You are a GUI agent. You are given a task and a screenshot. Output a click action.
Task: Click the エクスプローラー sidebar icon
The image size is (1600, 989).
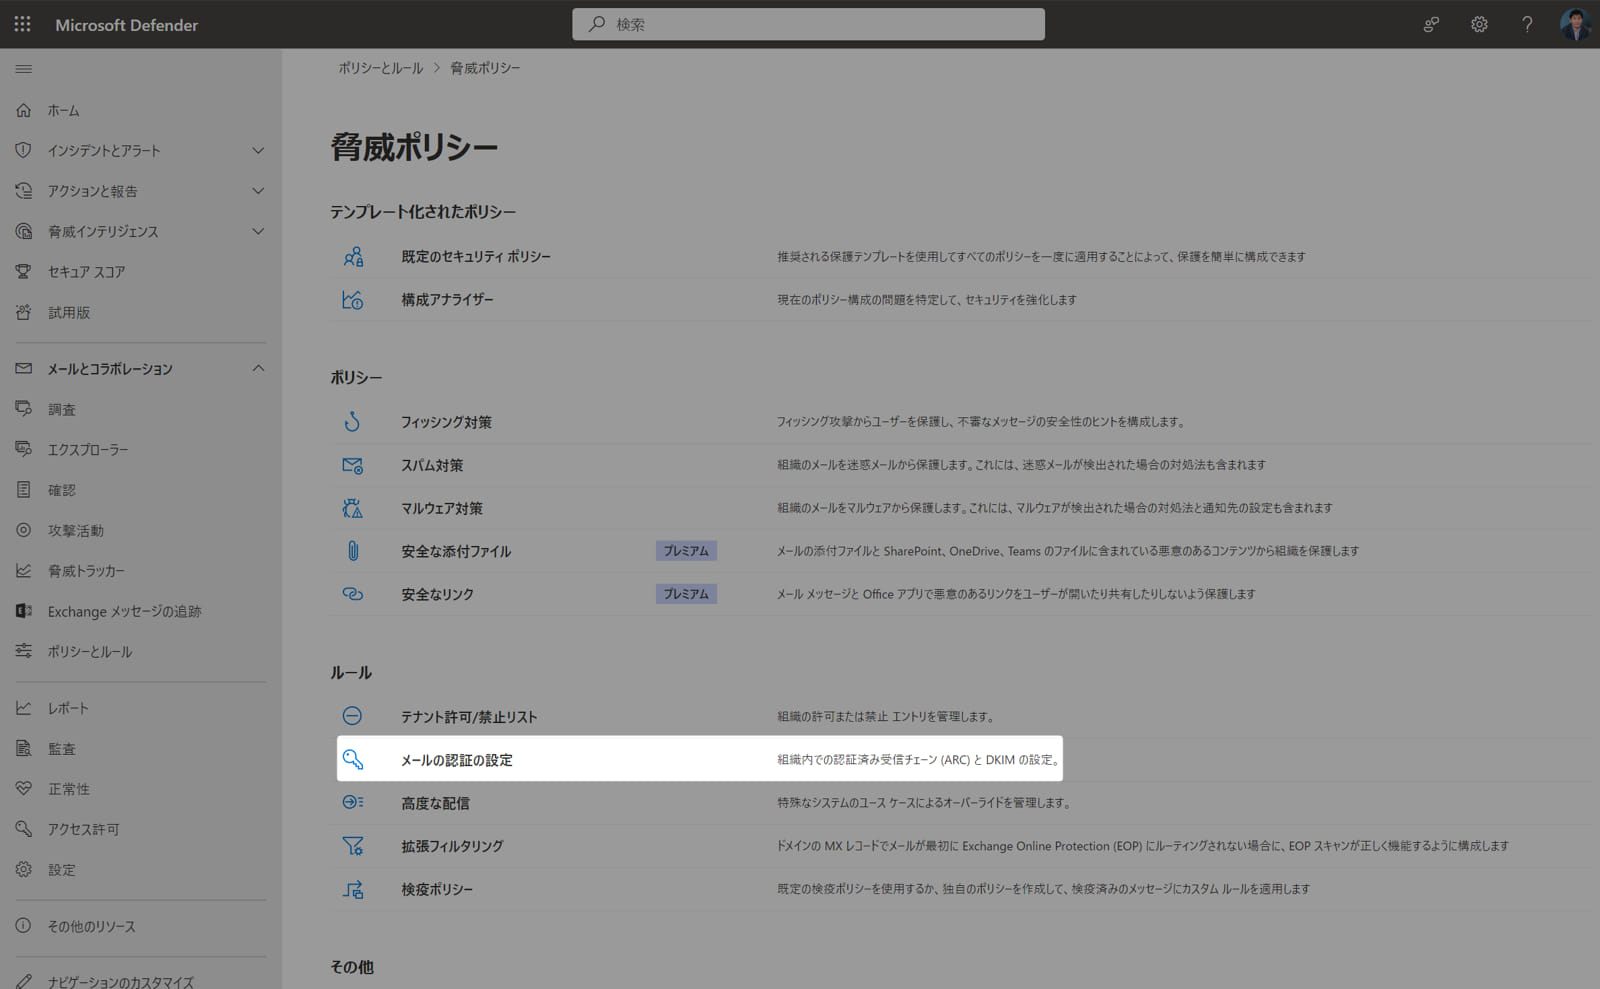tap(24, 449)
